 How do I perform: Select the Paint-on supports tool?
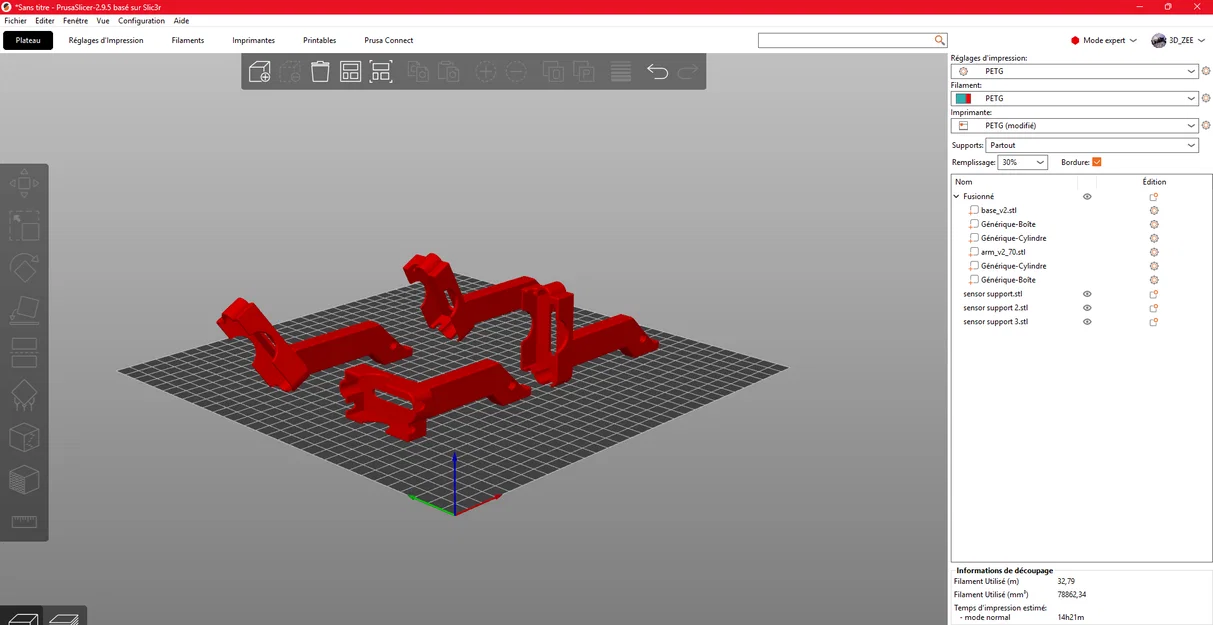24,396
